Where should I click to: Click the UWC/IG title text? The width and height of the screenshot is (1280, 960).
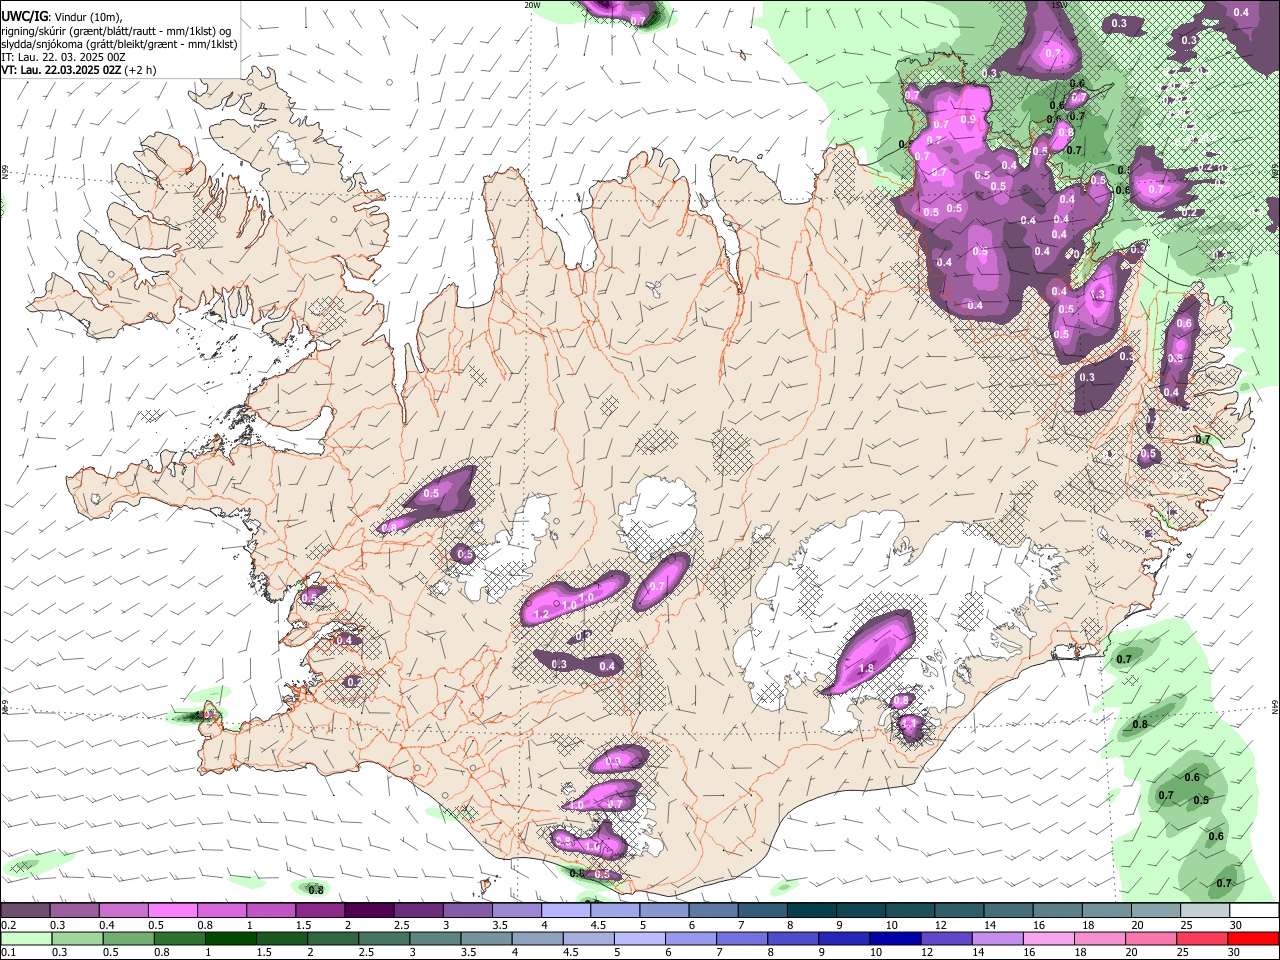[24, 17]
